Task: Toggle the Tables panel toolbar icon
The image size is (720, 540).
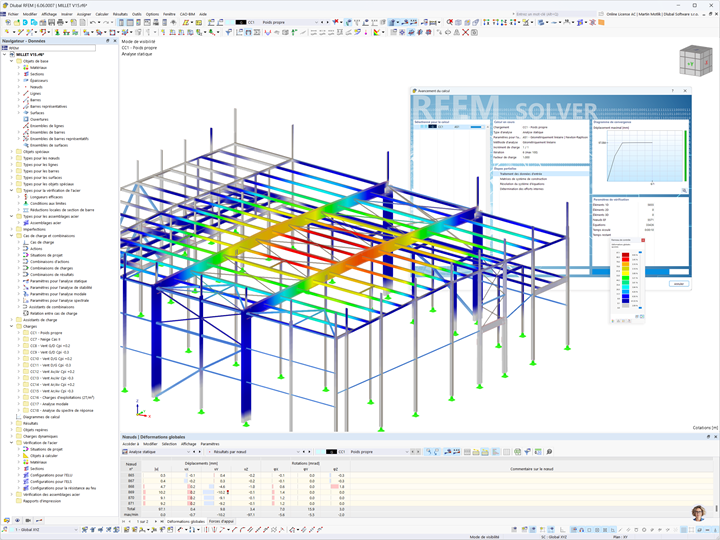Action: pos(130,22)
